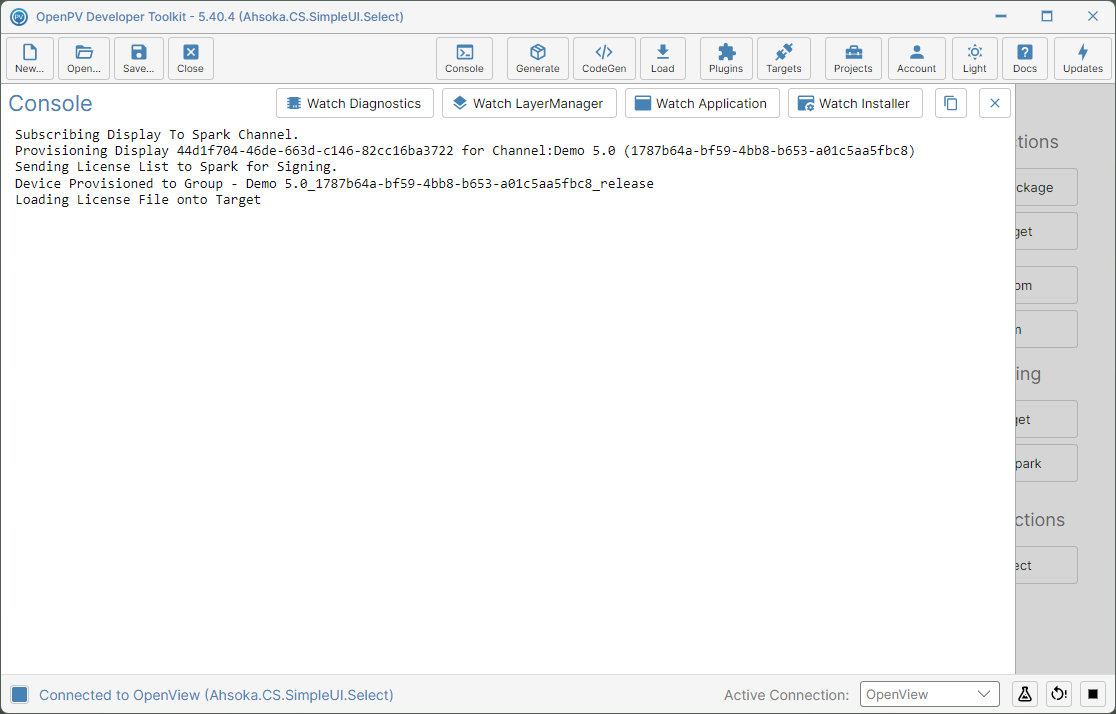Click the "Provisioning Display" log line
Screen dimensions: 1116x714
(465, 151)
